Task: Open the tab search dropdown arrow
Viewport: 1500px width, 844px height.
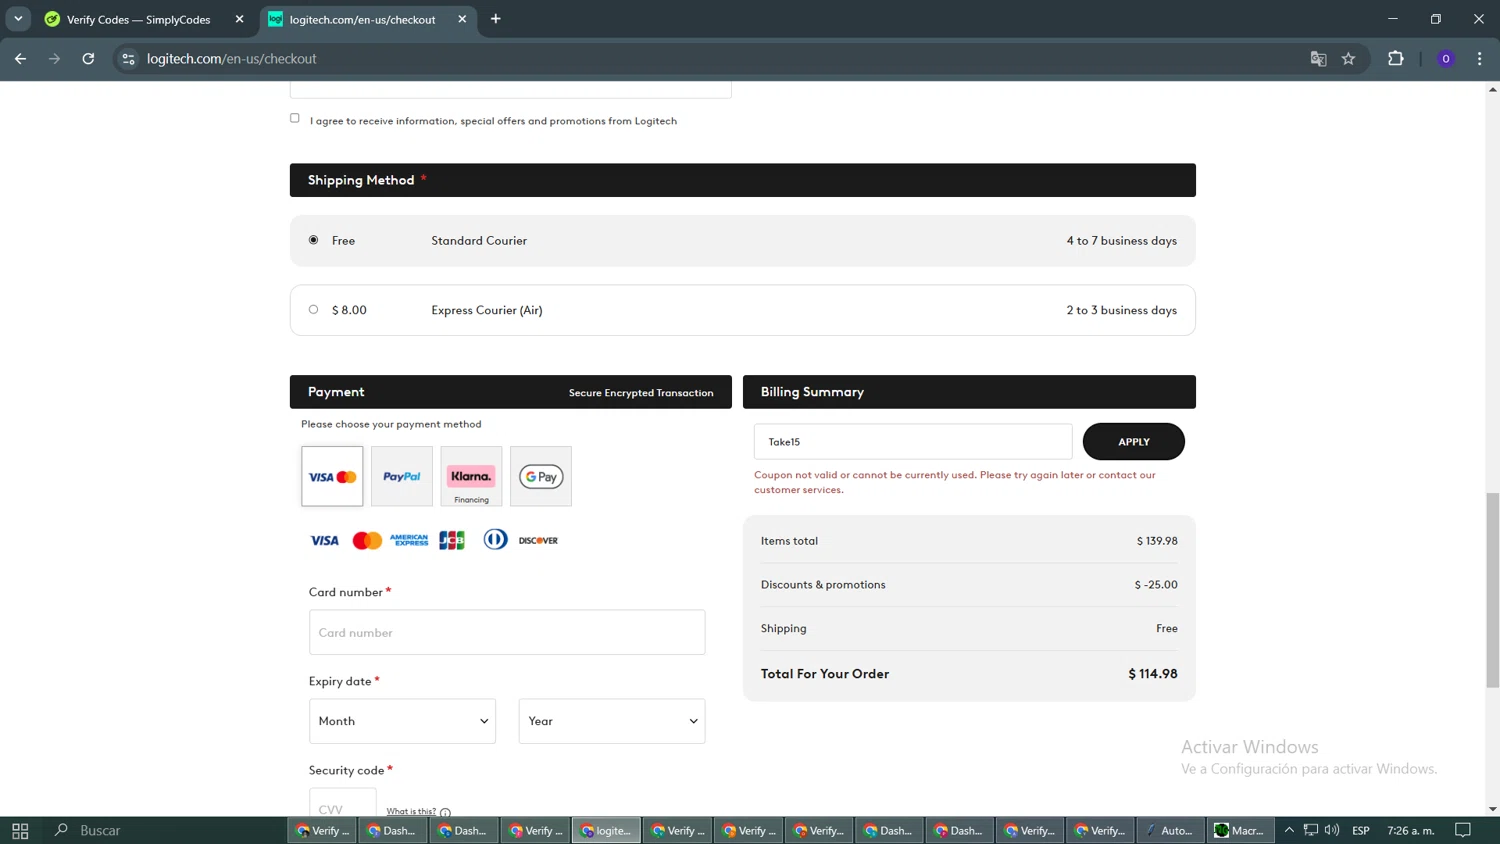Action: [x=18, y=19]
